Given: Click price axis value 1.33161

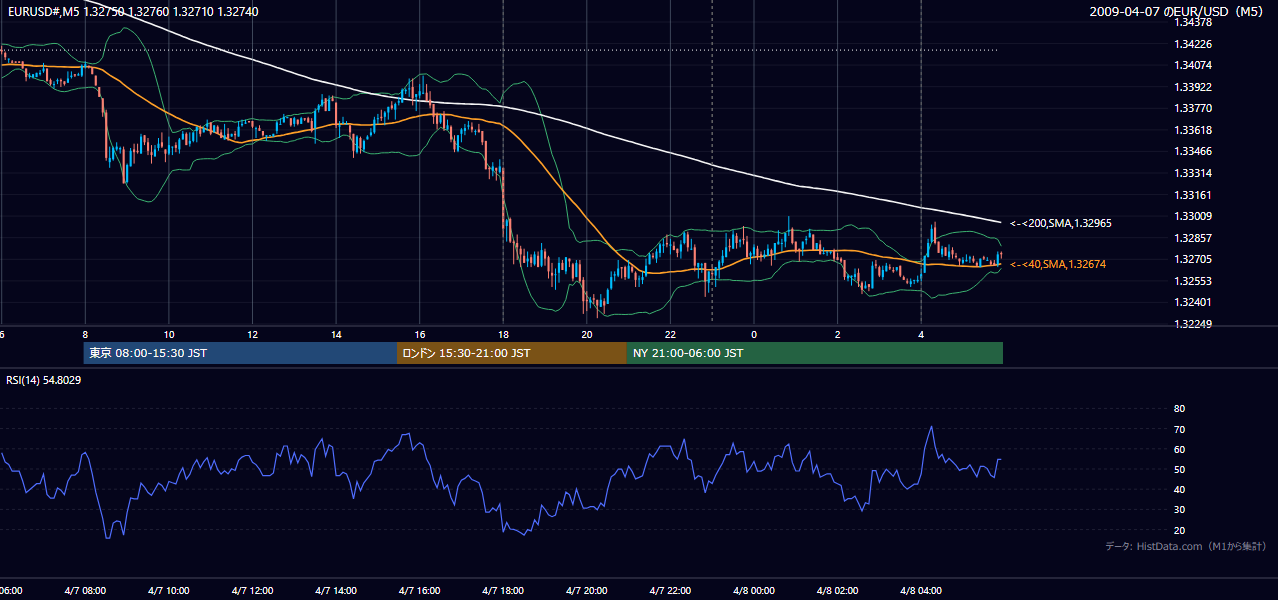Looking at the screenshot, I should [x=1193, y=195].
